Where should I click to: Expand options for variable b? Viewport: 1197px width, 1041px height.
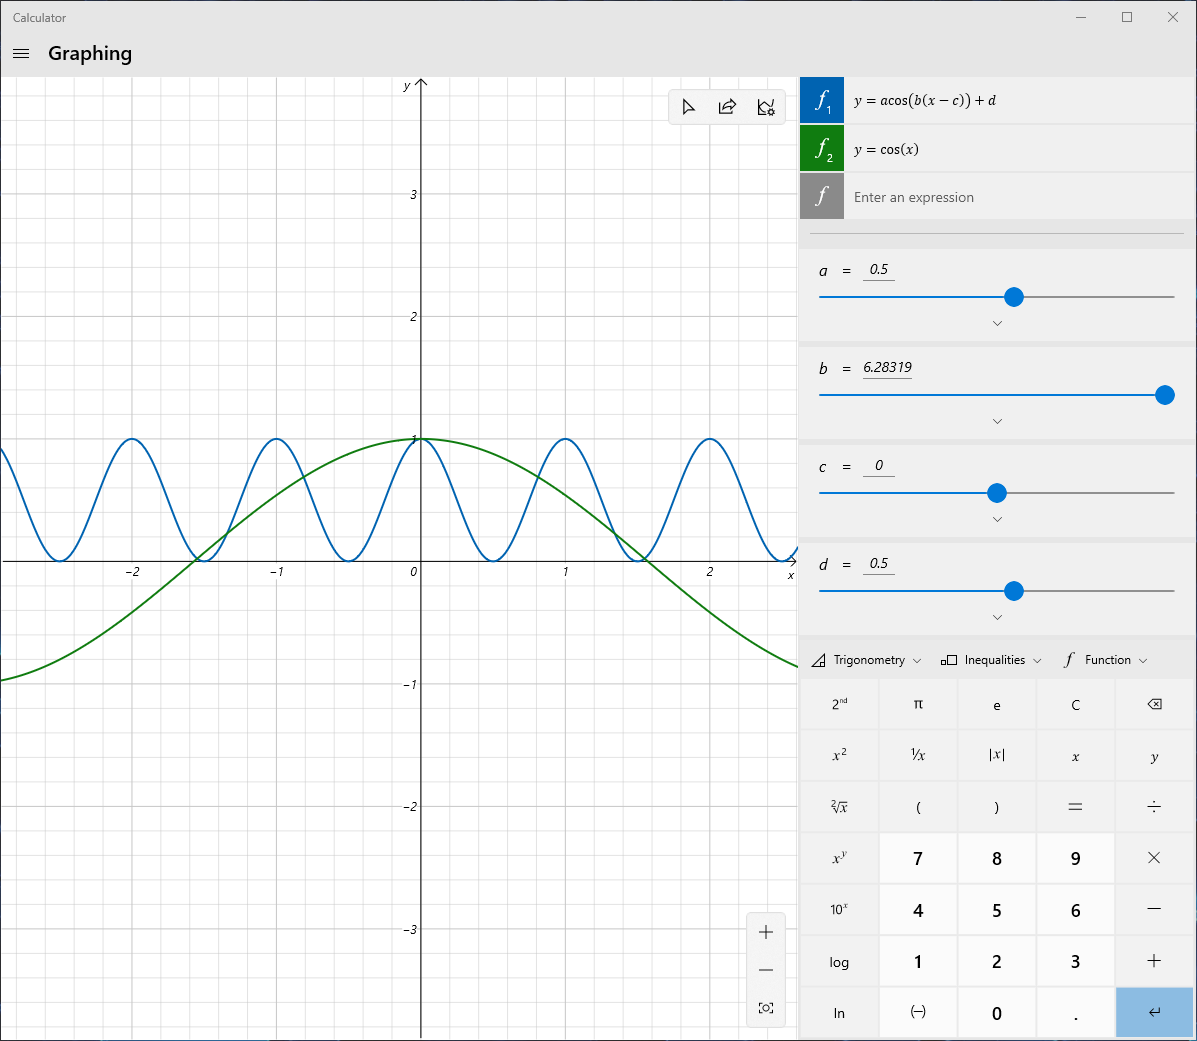pos(996,421)
